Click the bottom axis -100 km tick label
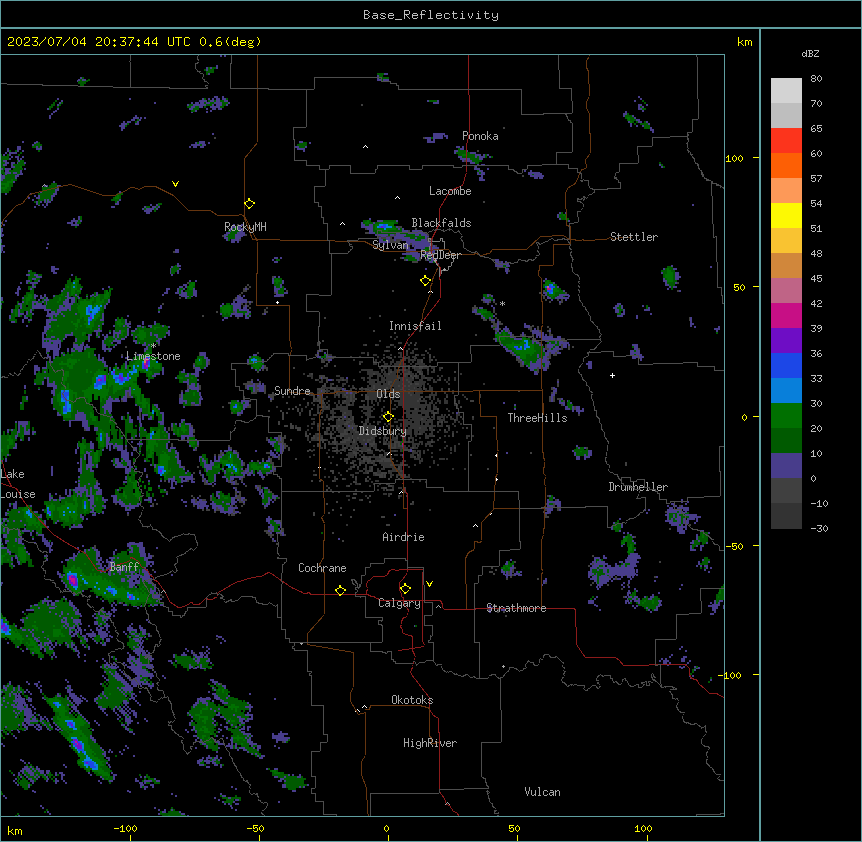Screen dimensions: 862x842 [125, 828]
